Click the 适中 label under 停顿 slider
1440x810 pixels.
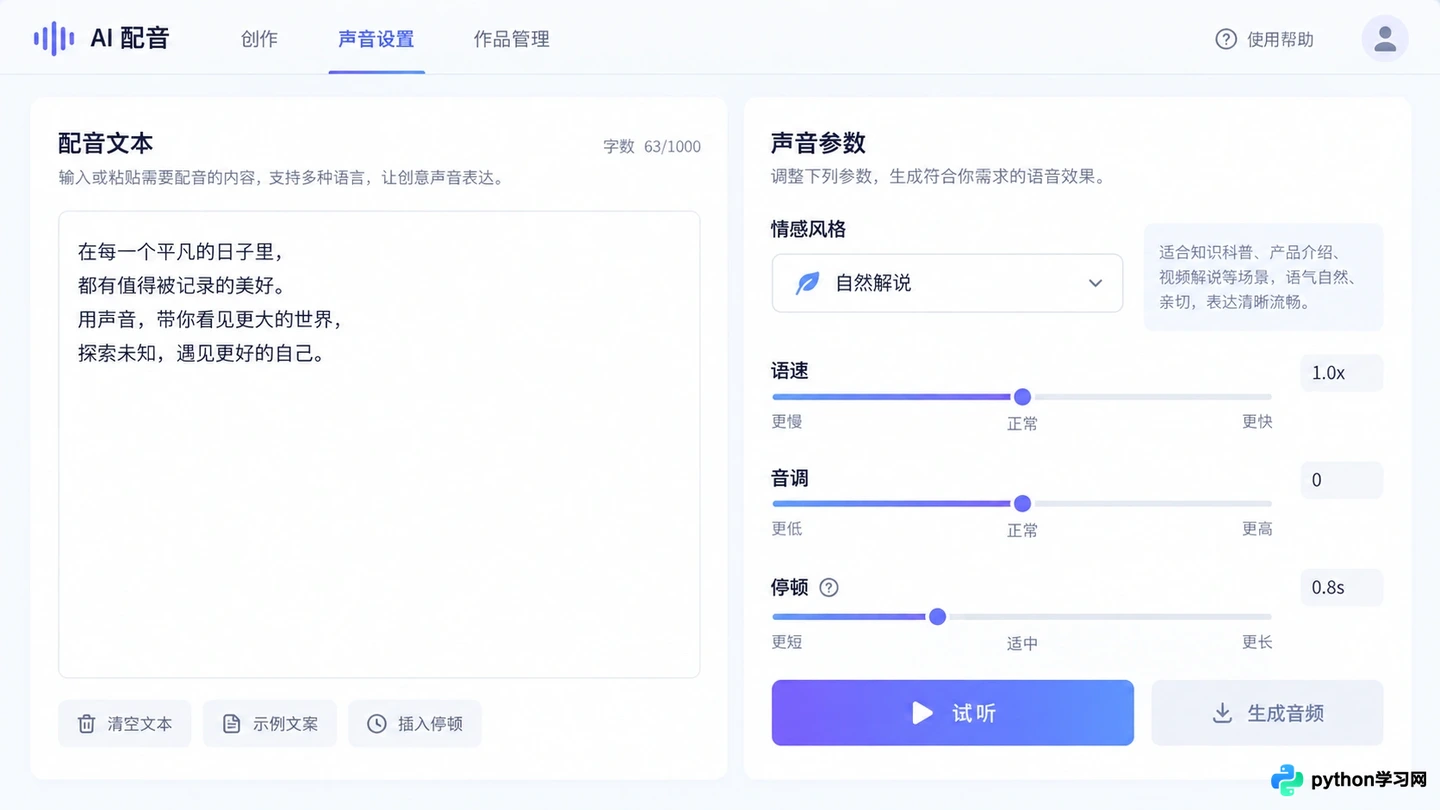(1022, 643)
